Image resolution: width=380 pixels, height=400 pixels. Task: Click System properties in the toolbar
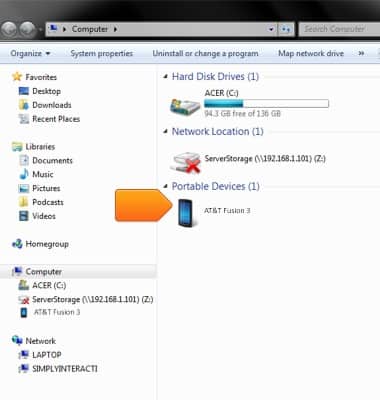(x=101, y=53)
